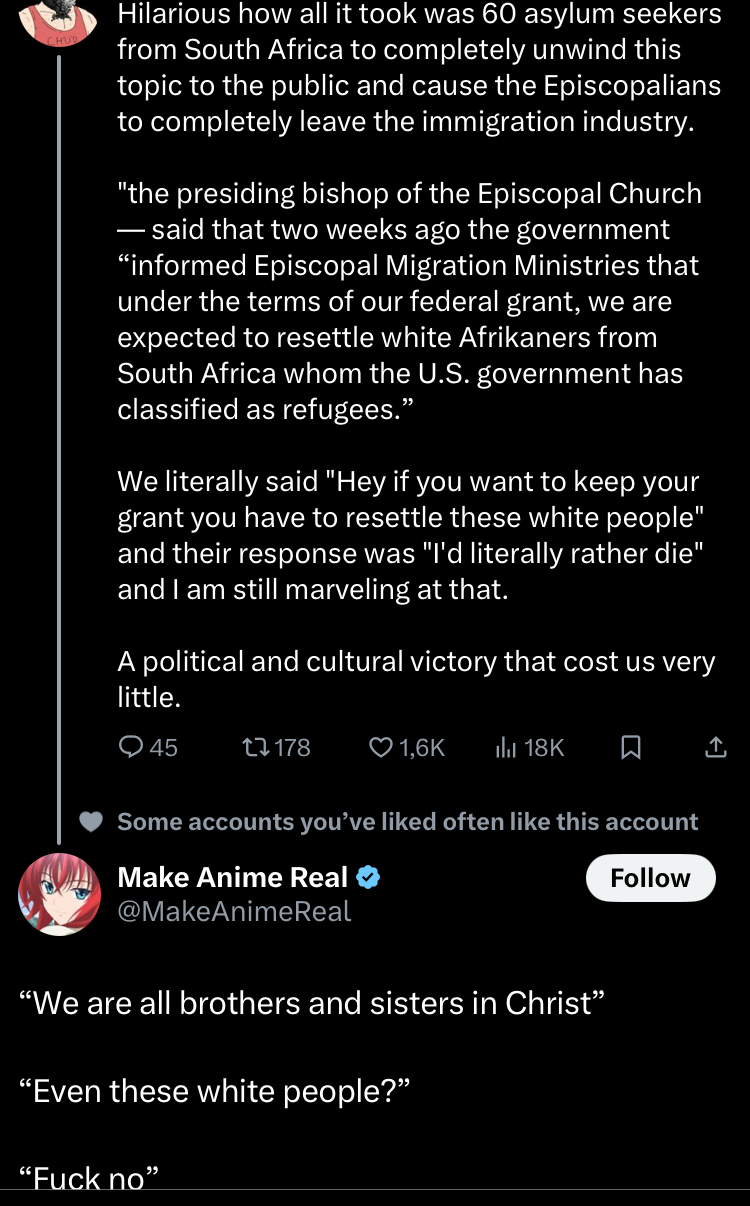The image size is (750, 1206).
Task: Tap the 178 reposts count
Action: click(x=292, y=747)
